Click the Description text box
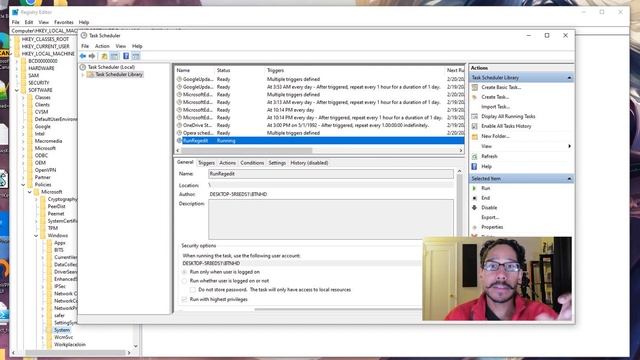The image size is (640, 360). (x=331, y=219)
